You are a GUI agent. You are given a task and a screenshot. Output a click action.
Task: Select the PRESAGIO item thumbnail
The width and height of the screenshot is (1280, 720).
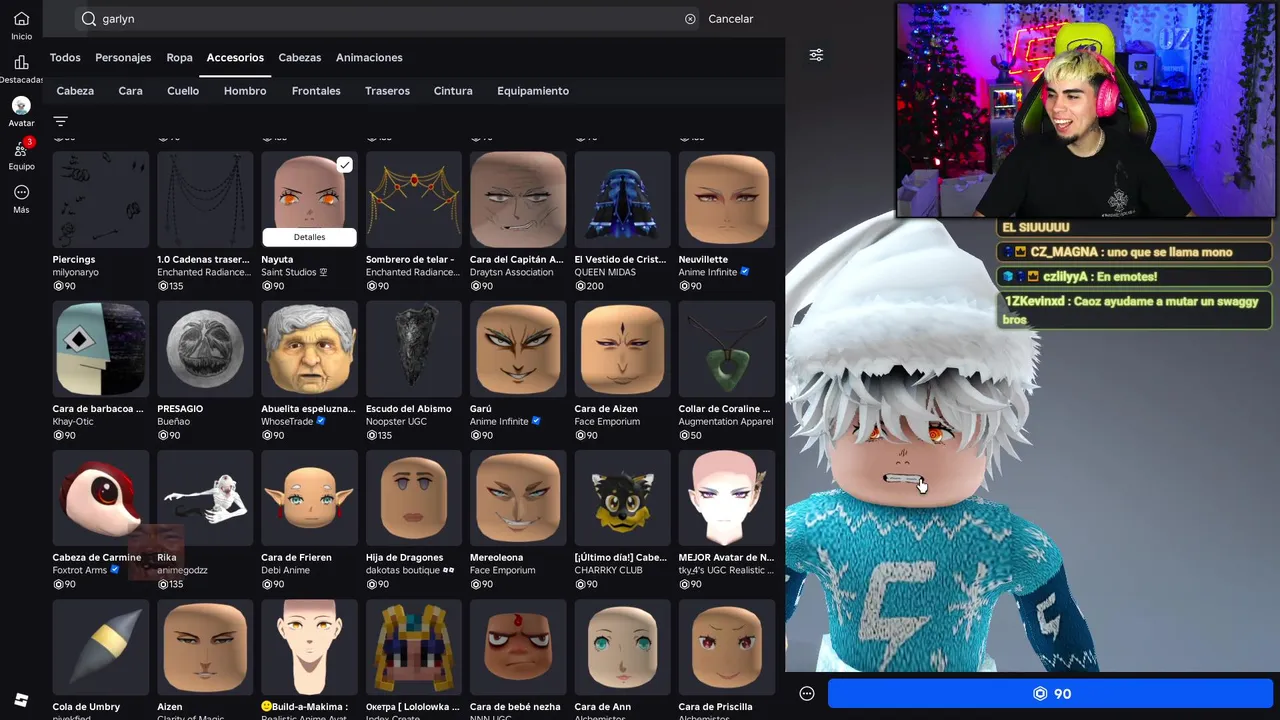205,349
